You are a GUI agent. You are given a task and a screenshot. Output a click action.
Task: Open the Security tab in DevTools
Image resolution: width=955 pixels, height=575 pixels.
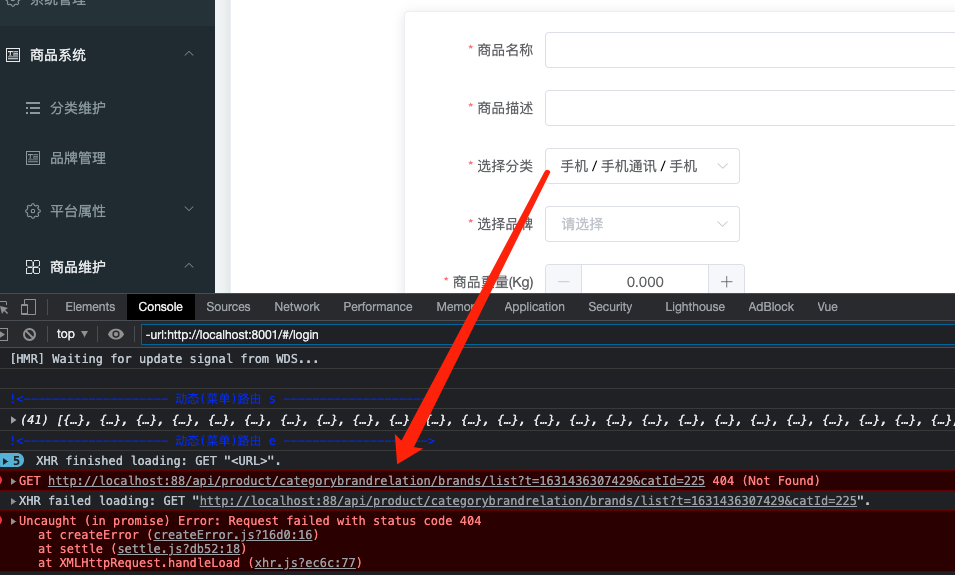pos(610,307)
